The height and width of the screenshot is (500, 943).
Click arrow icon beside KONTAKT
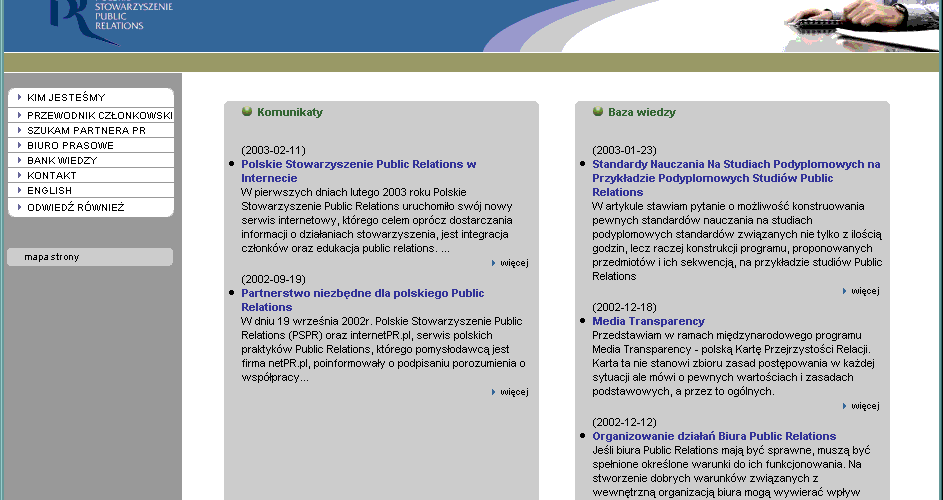tap(20, 175)
